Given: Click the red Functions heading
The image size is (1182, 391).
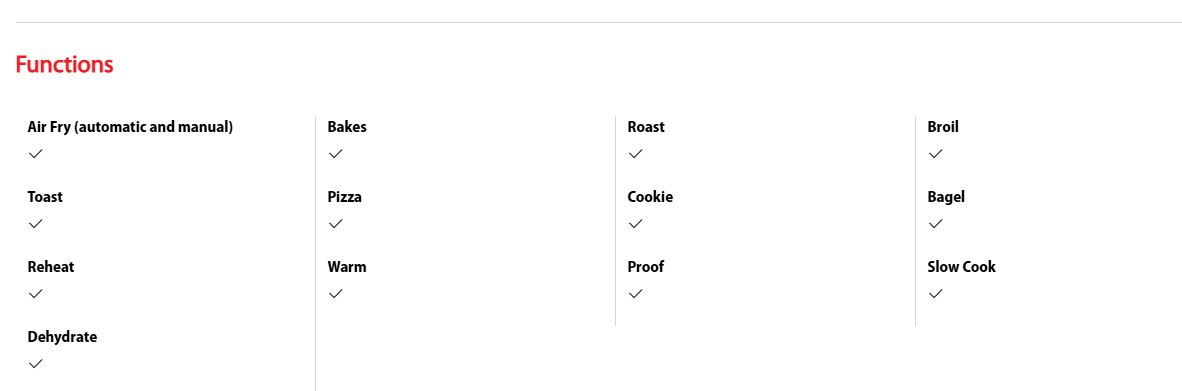Looking at the screenshot, I should coord(64,65).
